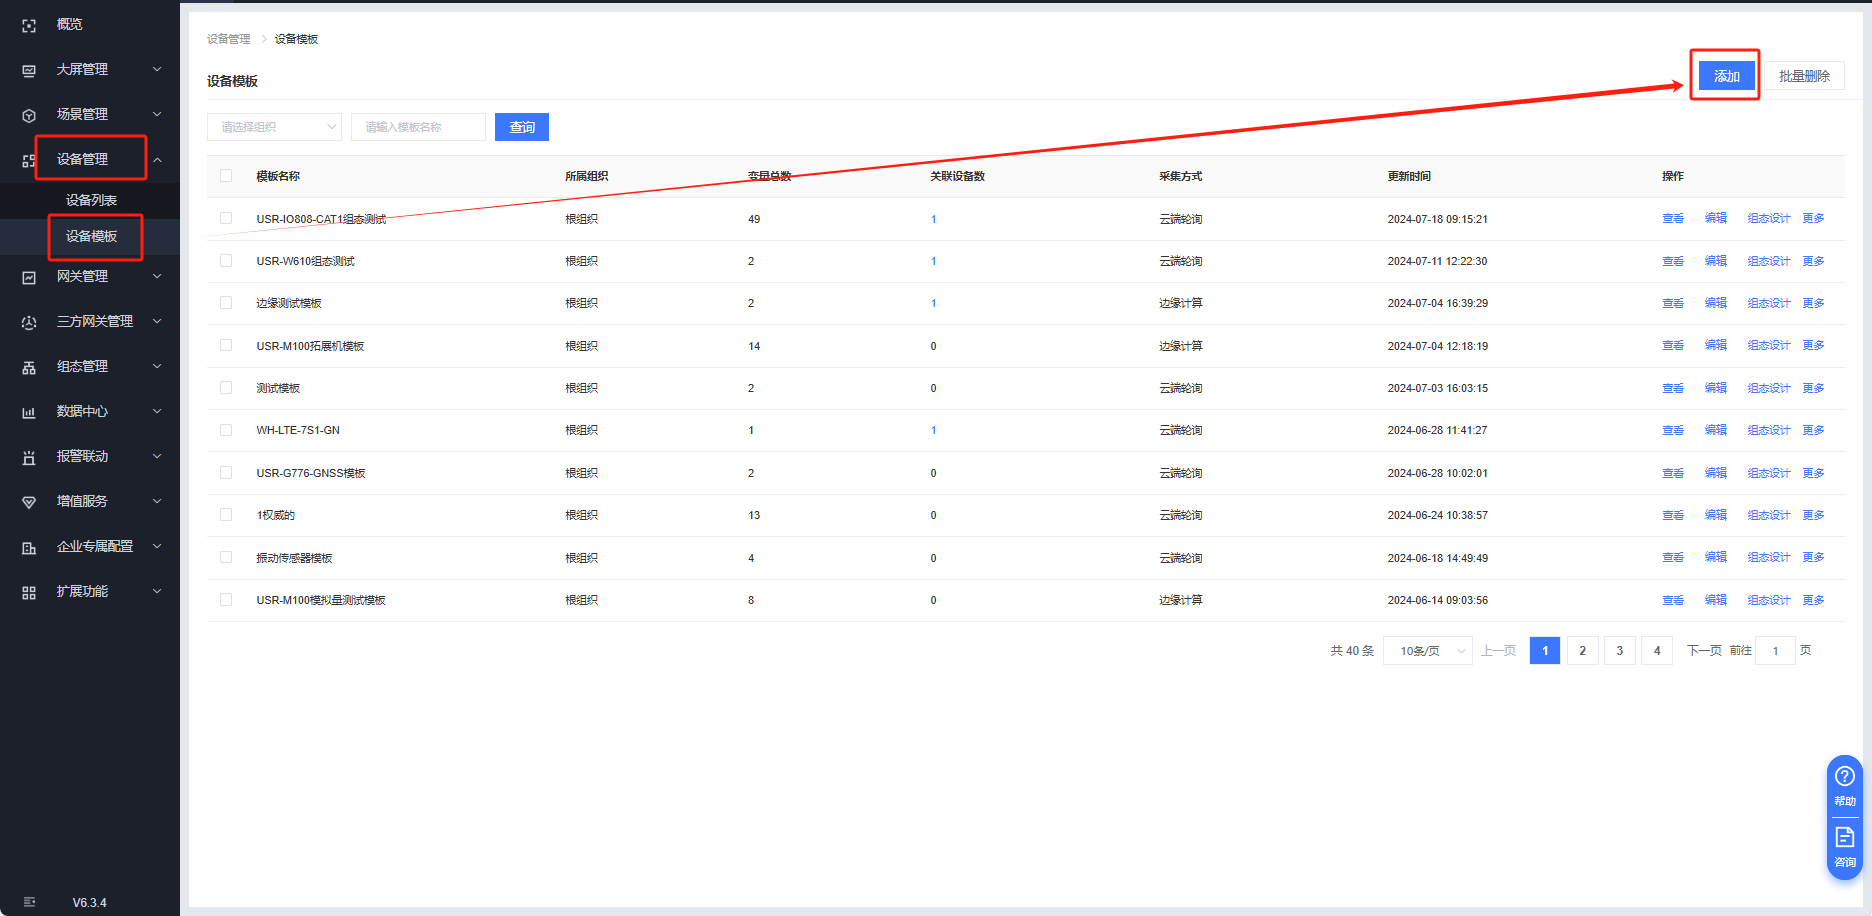Click the Overview (概览) sidebar icon
The height and width of the screenshot is (916, 1872).
(x=29, y=25)
